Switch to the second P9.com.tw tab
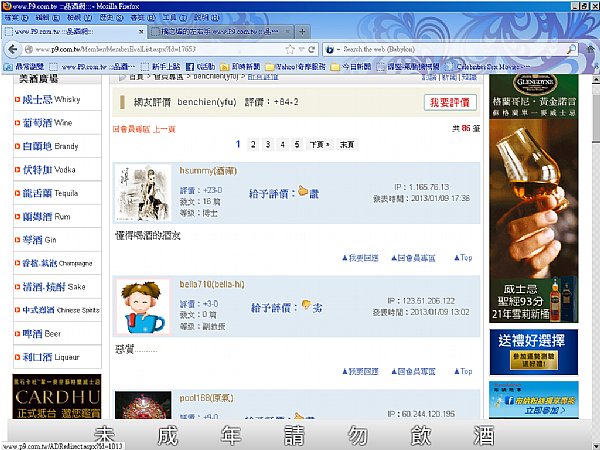The height and width of the screenshot is (450, 600). click(x=220, y=31)
